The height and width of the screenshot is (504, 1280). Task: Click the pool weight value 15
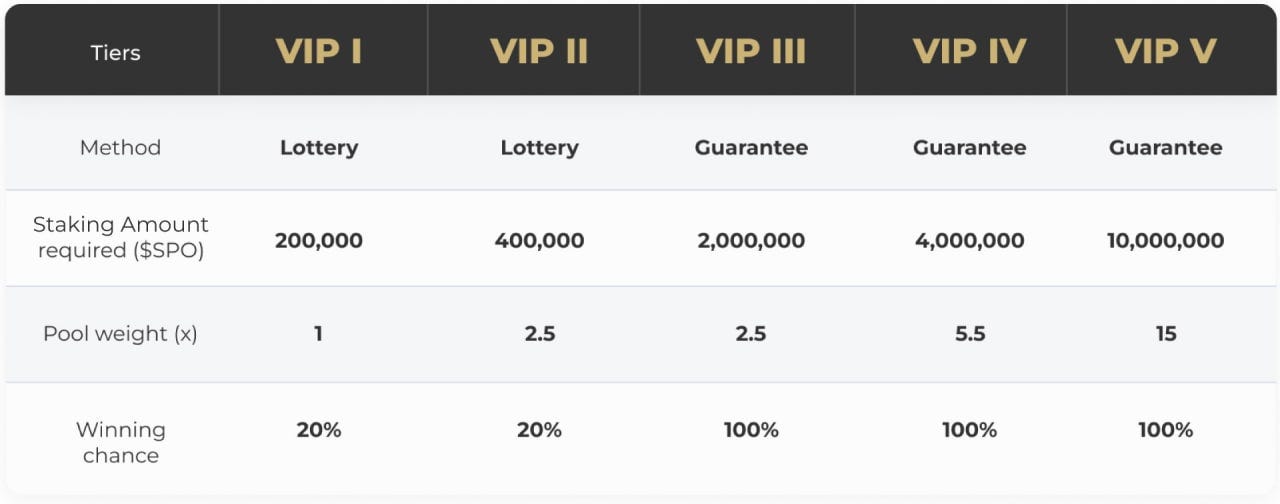coord(1165,334)
